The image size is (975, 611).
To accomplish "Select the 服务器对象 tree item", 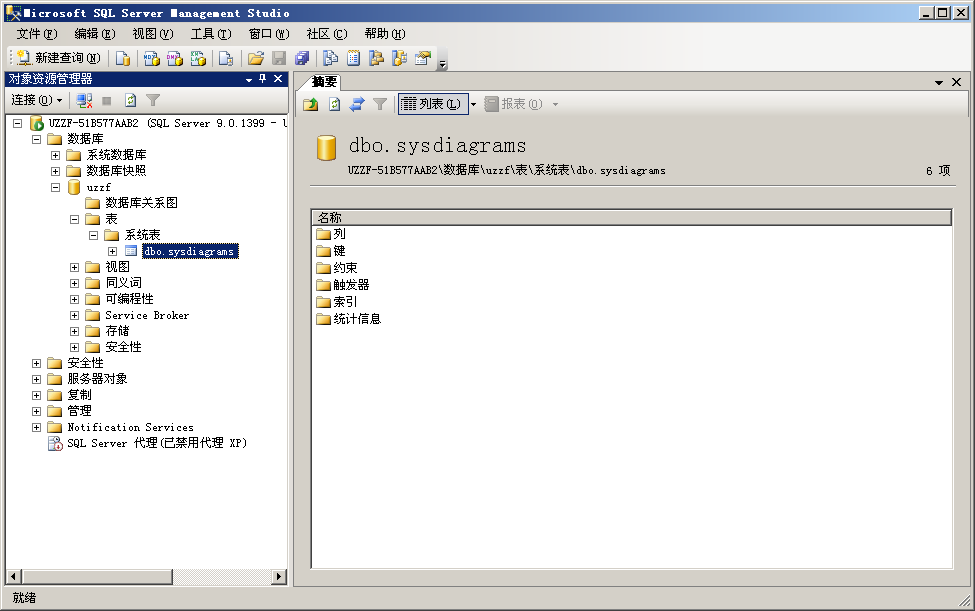I will pos(97,379).
